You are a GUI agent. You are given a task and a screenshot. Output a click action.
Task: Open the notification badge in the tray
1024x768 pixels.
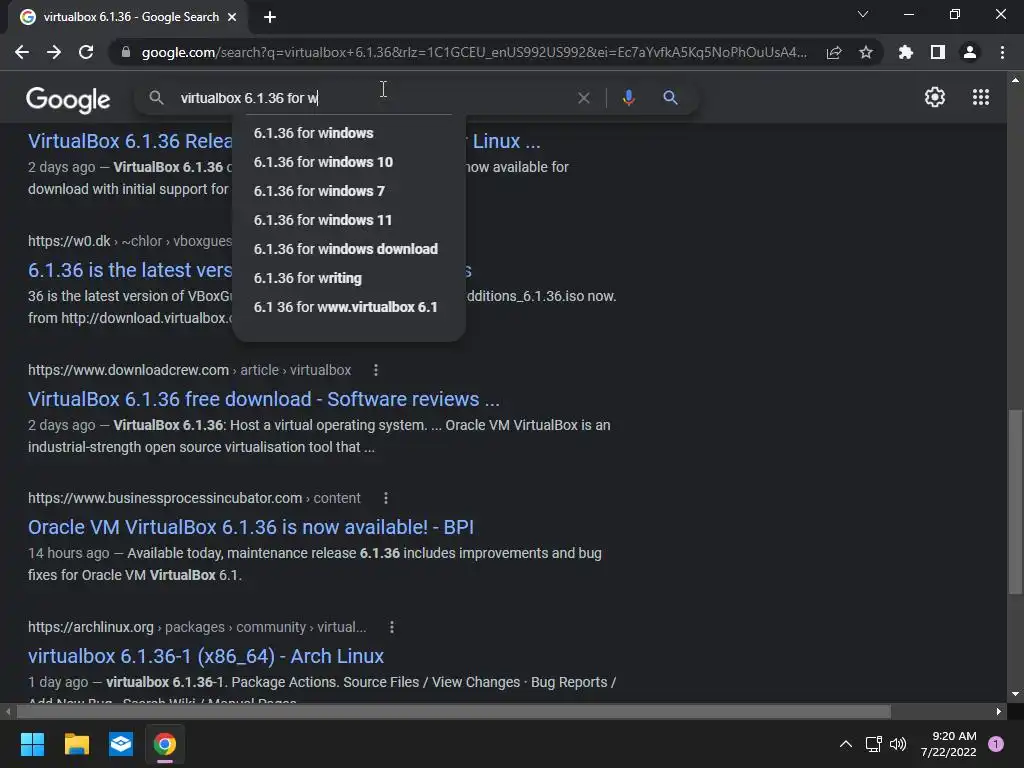click(x=996, y=744)
